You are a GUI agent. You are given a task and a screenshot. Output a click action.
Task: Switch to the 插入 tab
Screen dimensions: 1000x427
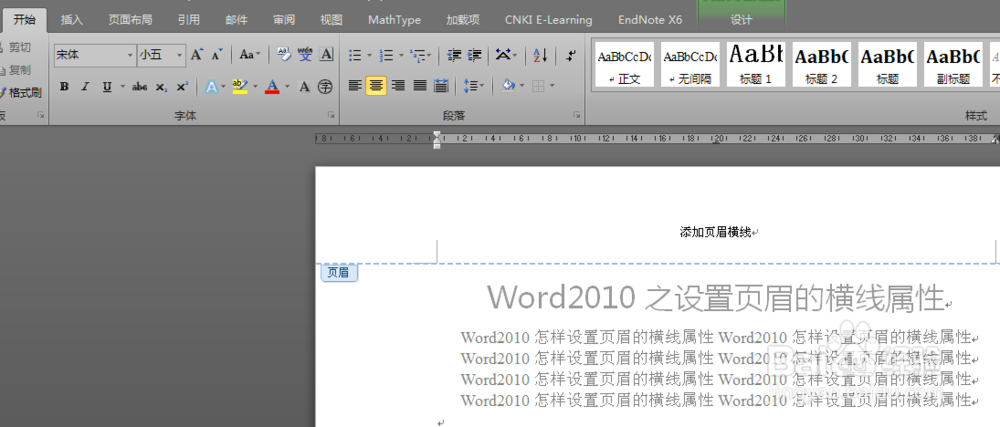pos(71,20)
